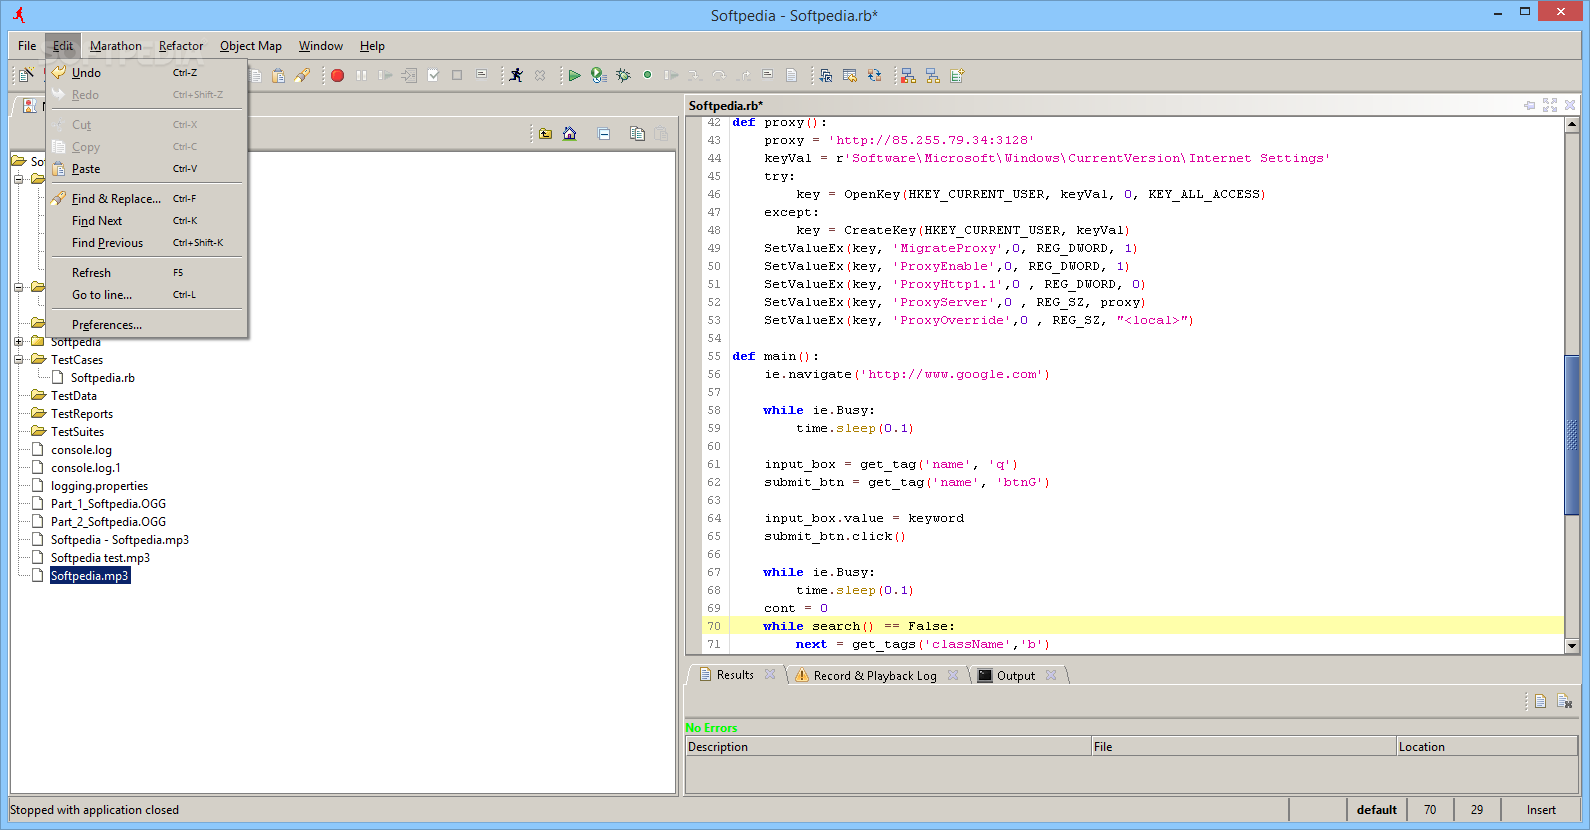Click the toolbar icon with magnifier over windows
Screen dimensions: 1590x830
click(x=826, y=75)
